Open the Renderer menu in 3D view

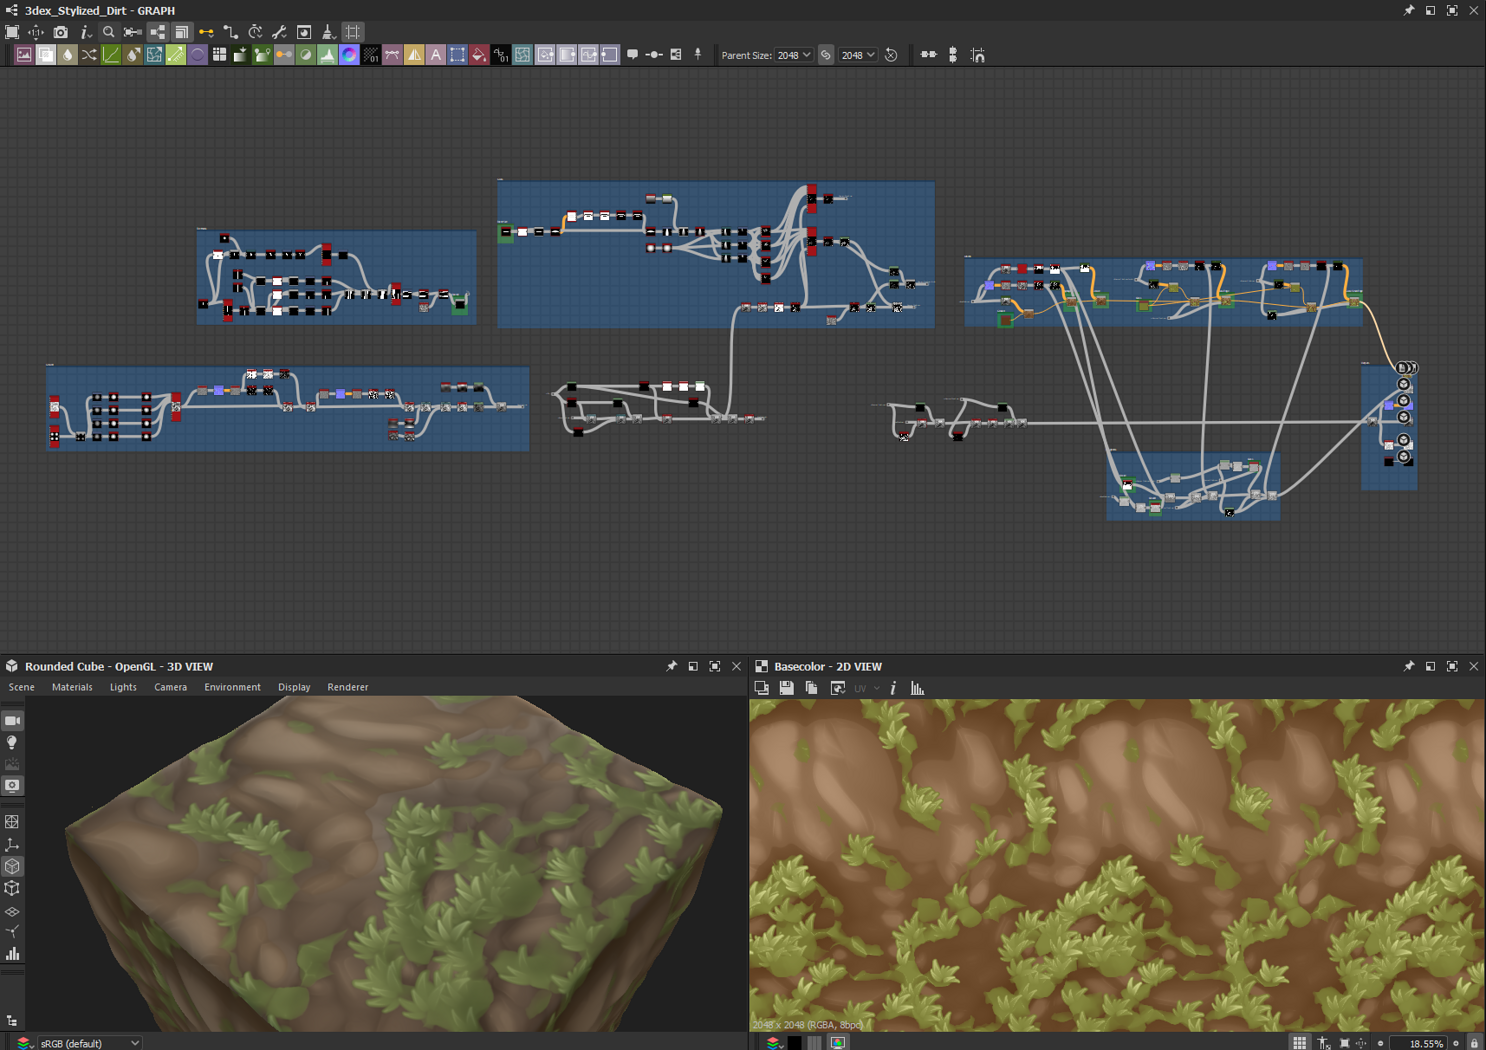pyautogui.click(x=348, y=687)
